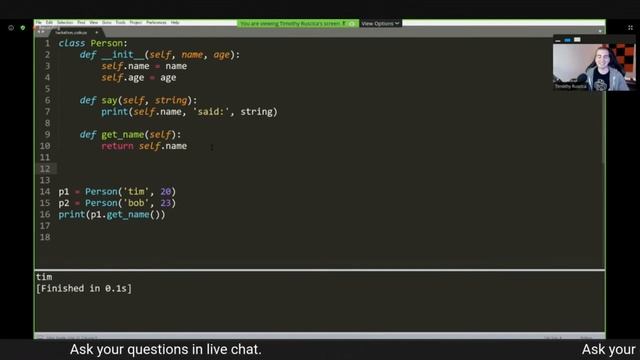The image size is (640, 360).
Task: Open the View menu
Action: click(93, 22)
